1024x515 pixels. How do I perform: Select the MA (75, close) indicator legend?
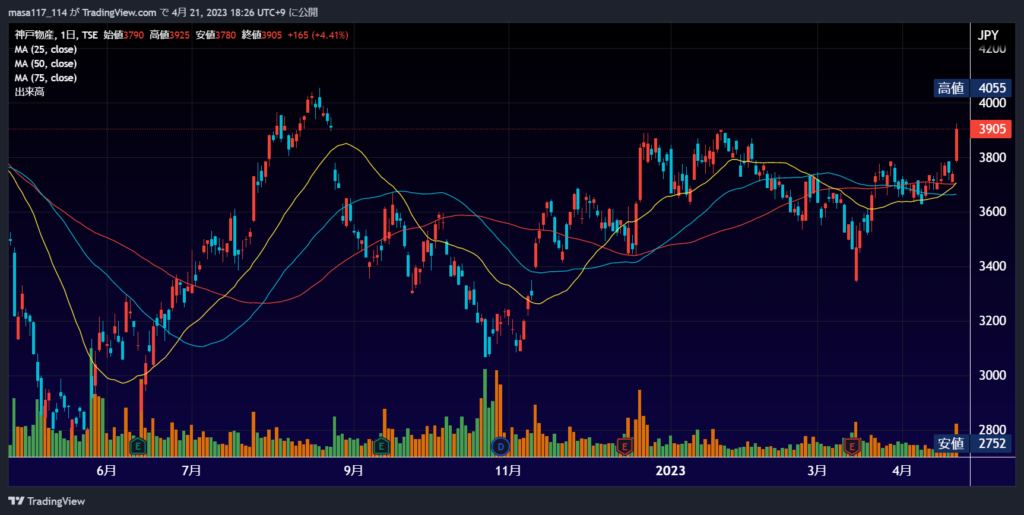(x=46, y=78)
